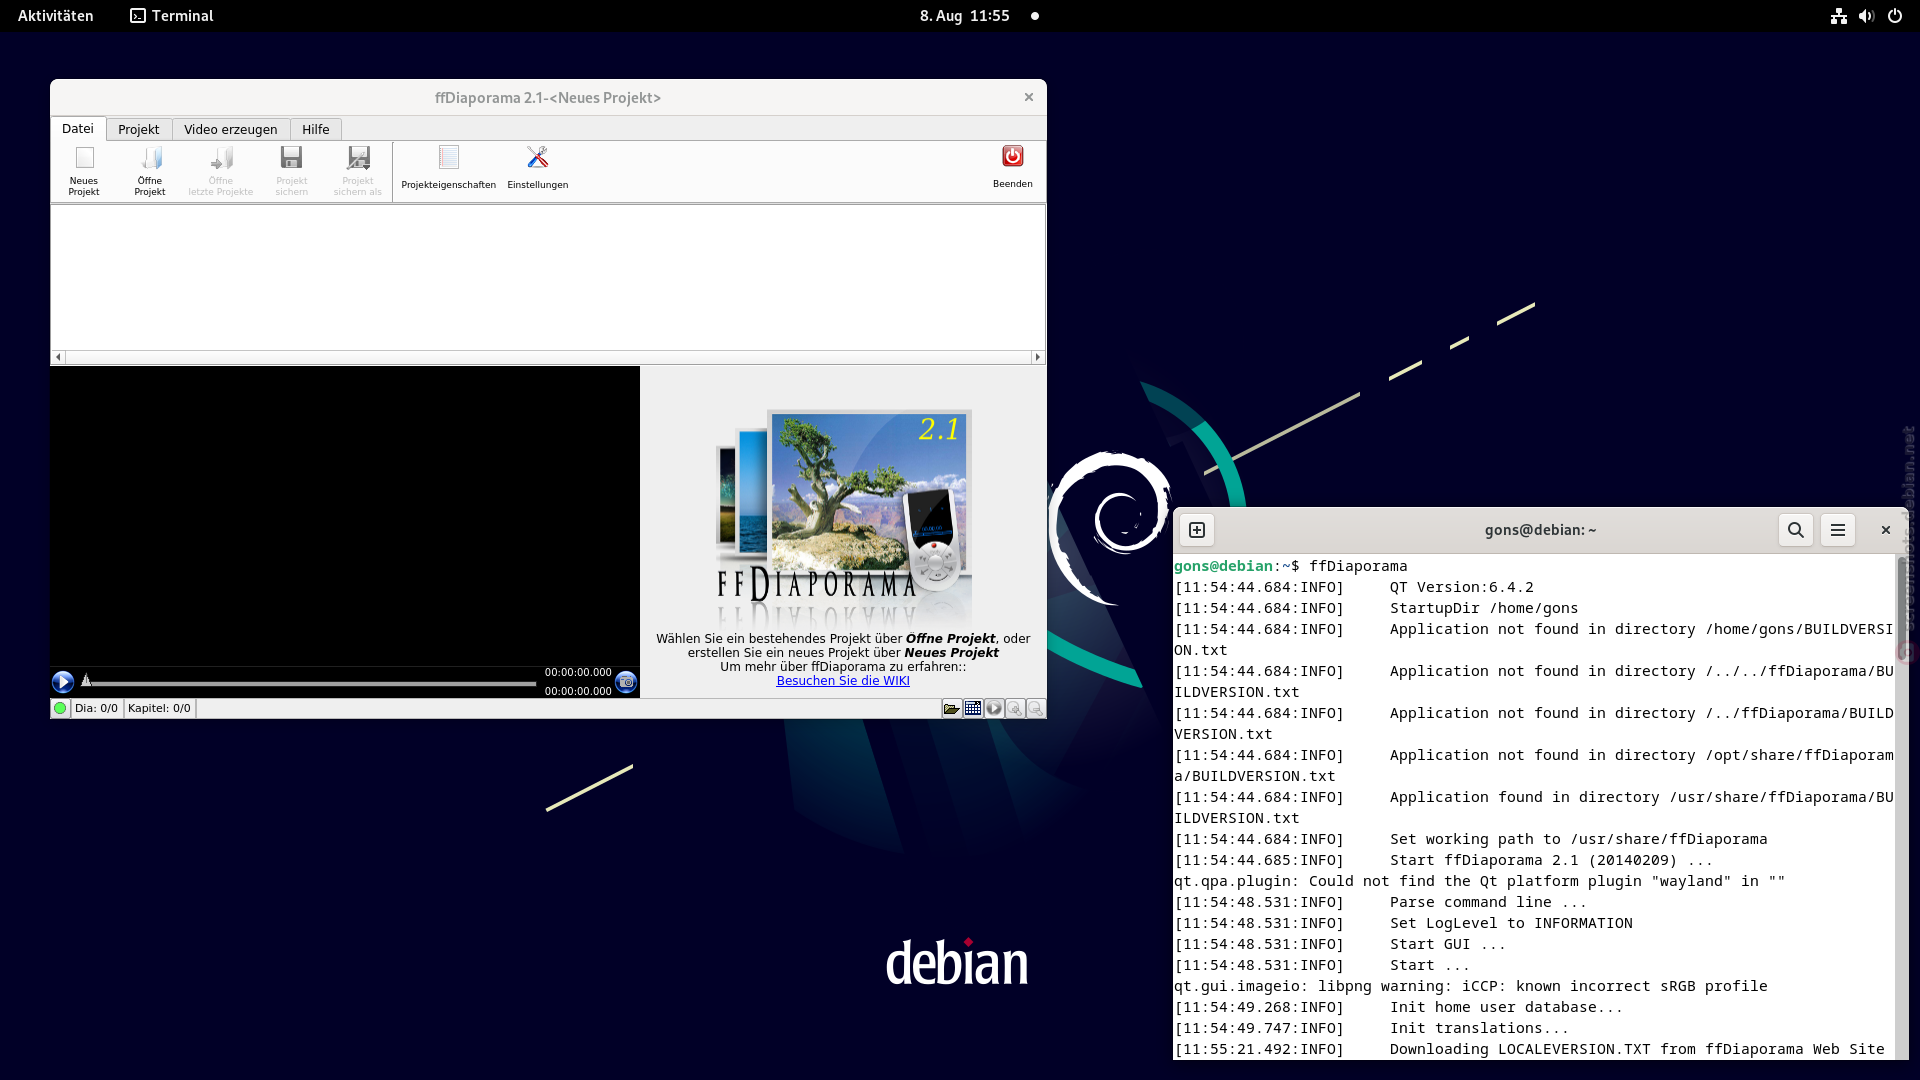Screen dimensions: 1920x1080
Task: Close the terminal window
Action: pyautogui.click(x=1885, y=530)
